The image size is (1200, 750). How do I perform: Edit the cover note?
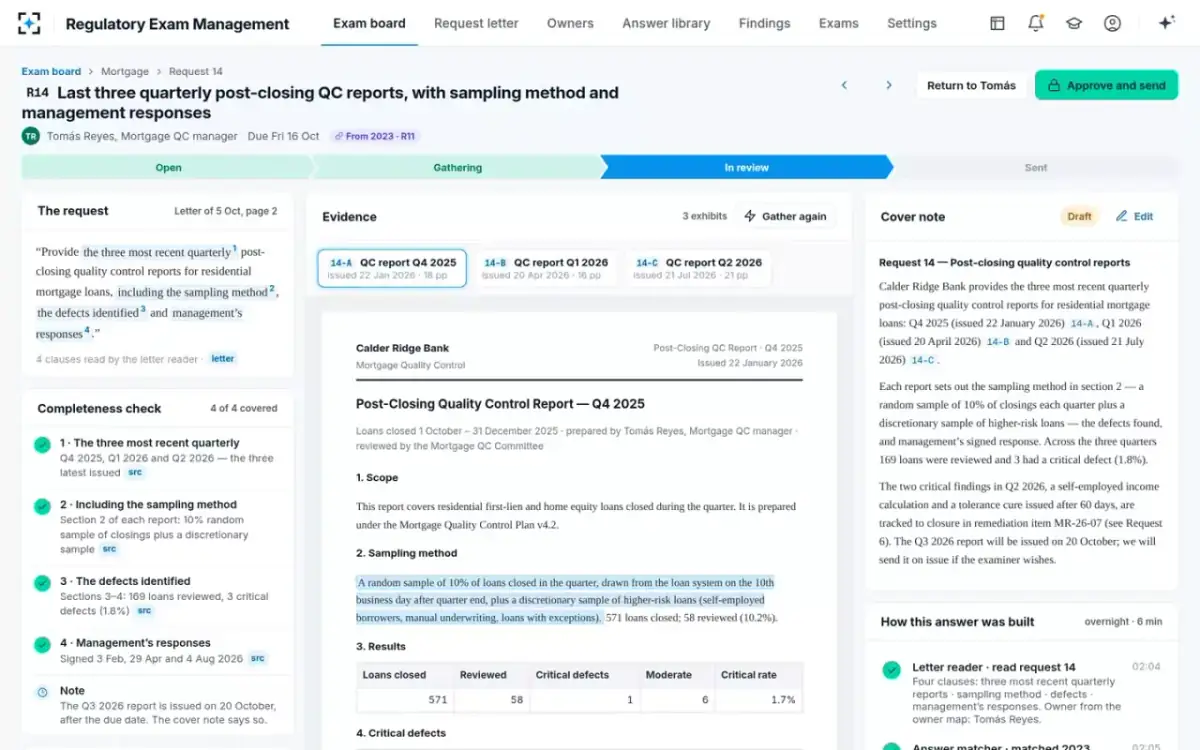(1134, 216)
